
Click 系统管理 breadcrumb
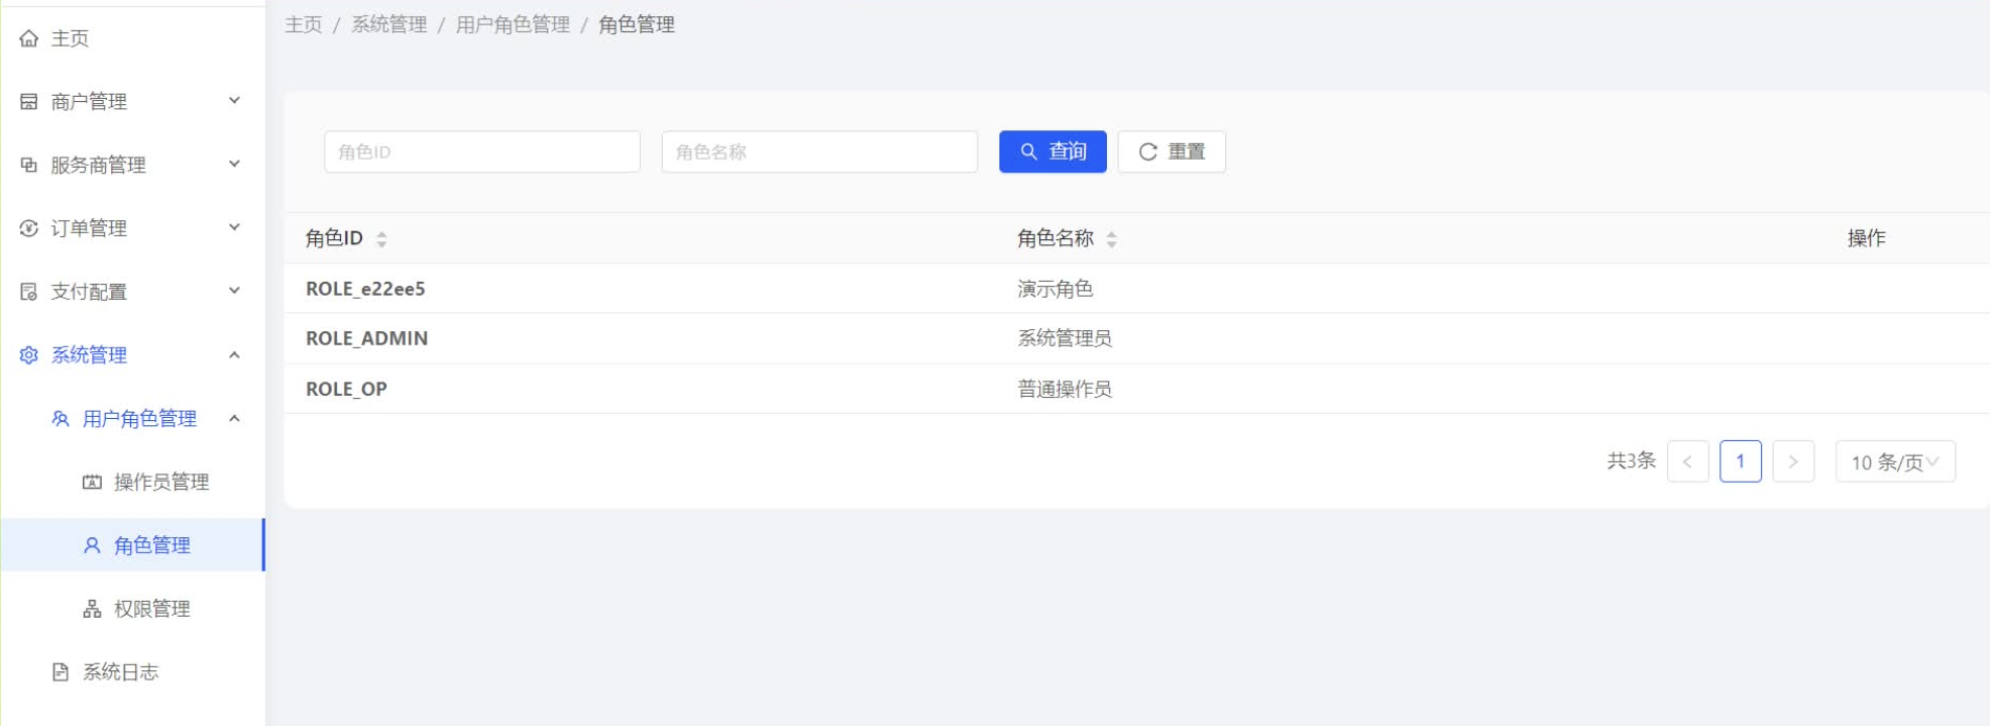[389, 25]
